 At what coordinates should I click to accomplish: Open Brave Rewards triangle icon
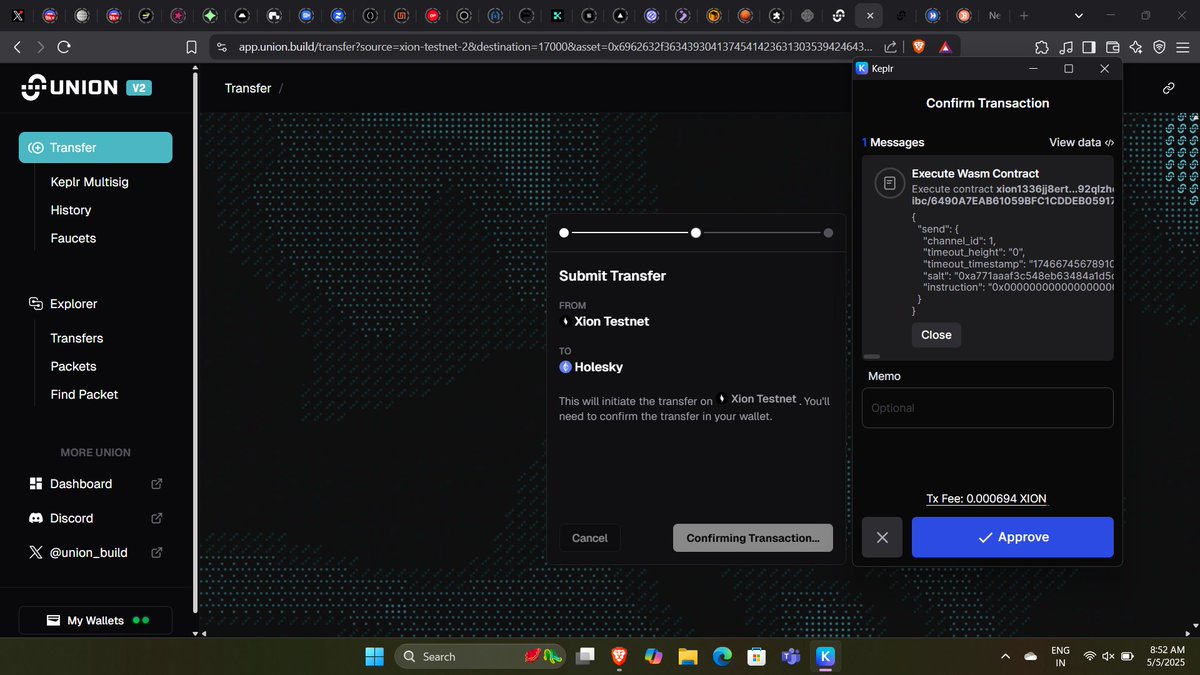[x=946, y=47]
